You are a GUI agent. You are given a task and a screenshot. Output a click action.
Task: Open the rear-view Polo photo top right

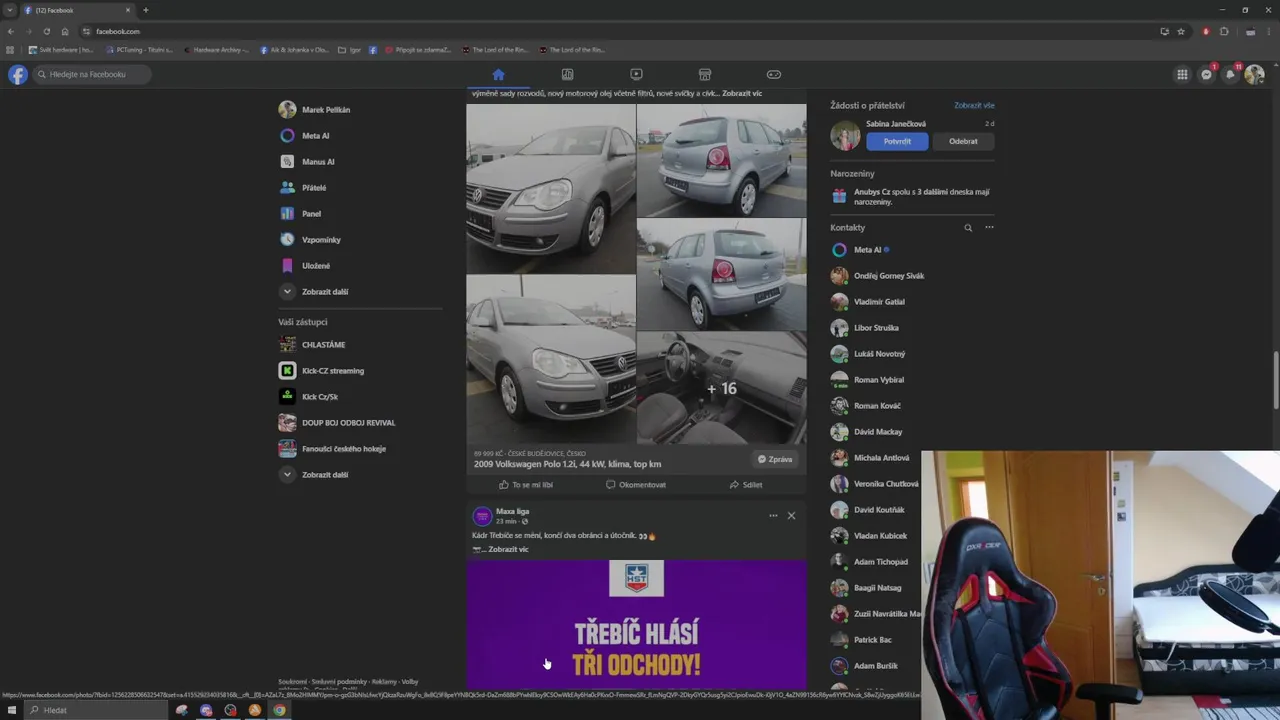[722, 160]
